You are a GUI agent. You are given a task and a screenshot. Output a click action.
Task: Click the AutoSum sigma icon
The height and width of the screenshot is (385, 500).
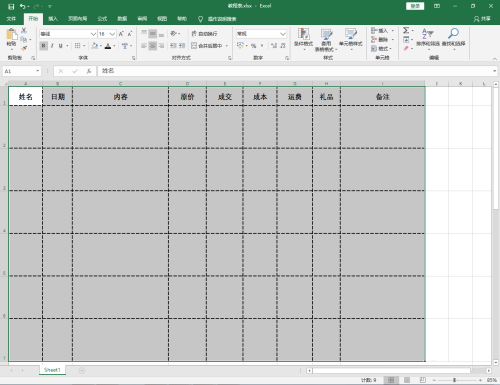pyautogui.click(x=406, y=30)
